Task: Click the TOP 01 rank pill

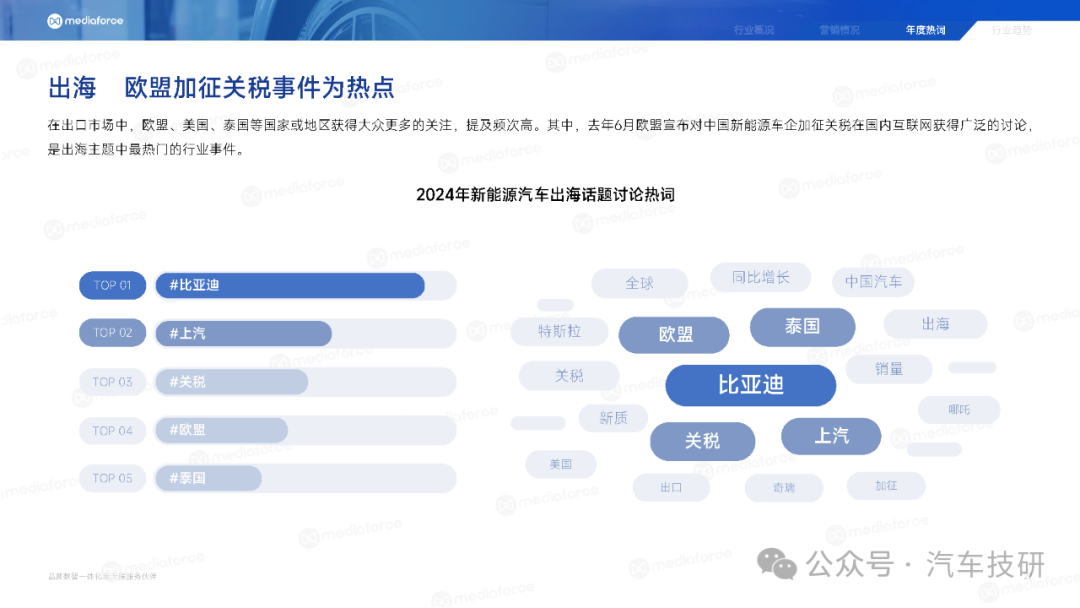Action: 112,285
